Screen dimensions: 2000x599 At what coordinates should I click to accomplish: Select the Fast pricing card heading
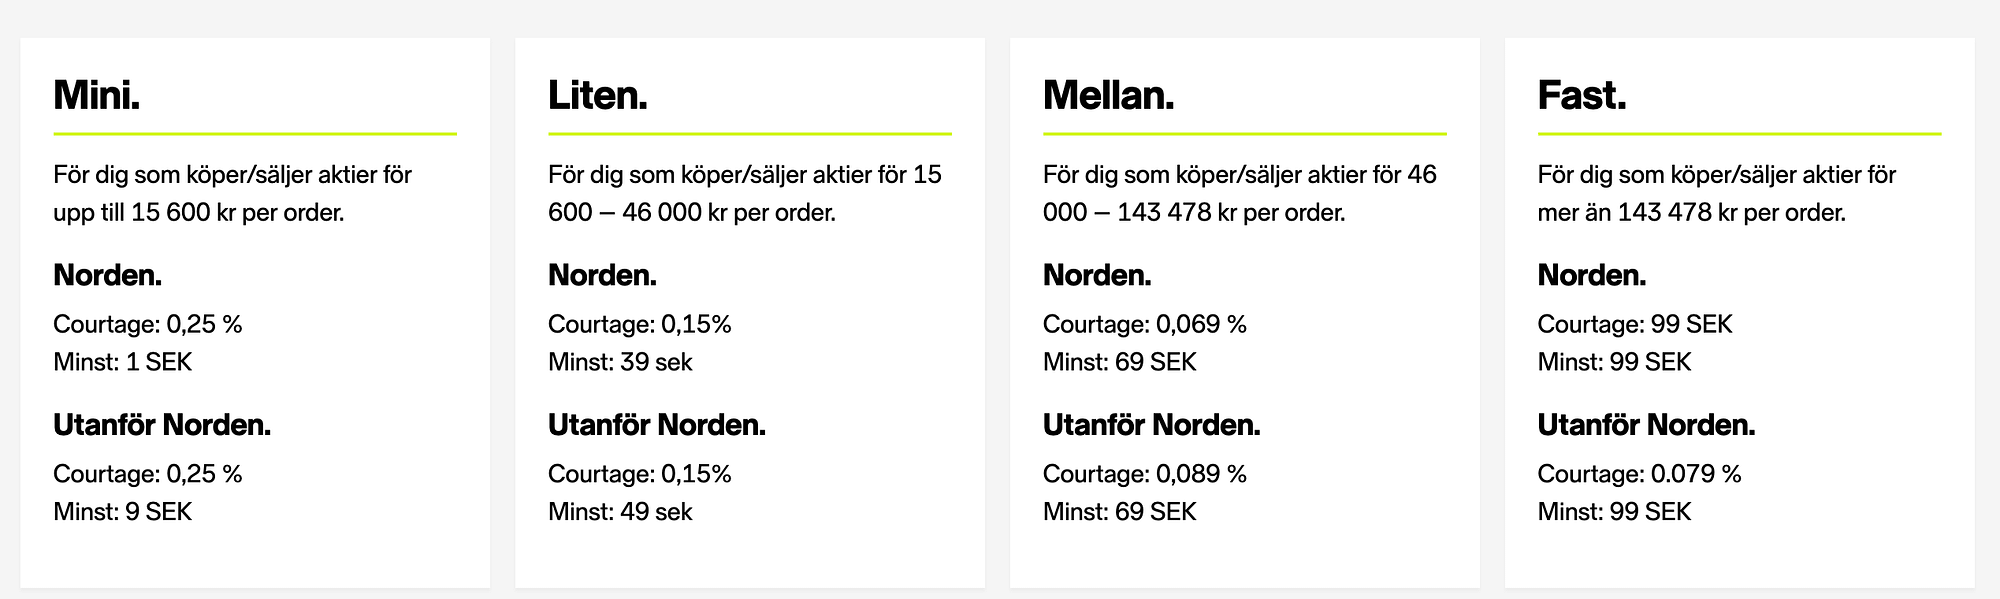tap(1582, 95)
